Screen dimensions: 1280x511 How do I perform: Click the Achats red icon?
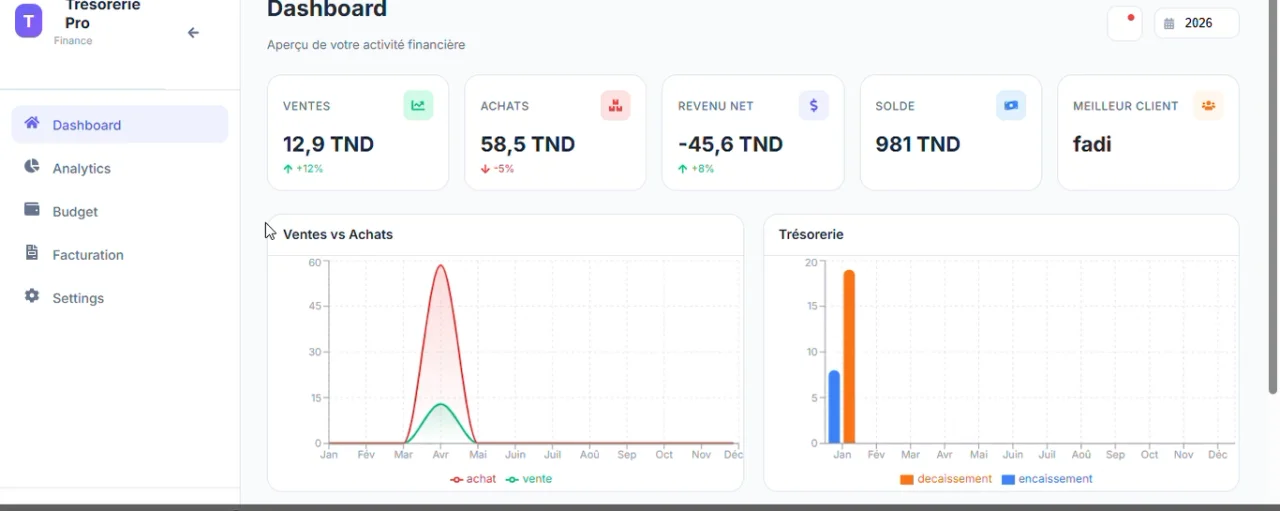point(616,105)
